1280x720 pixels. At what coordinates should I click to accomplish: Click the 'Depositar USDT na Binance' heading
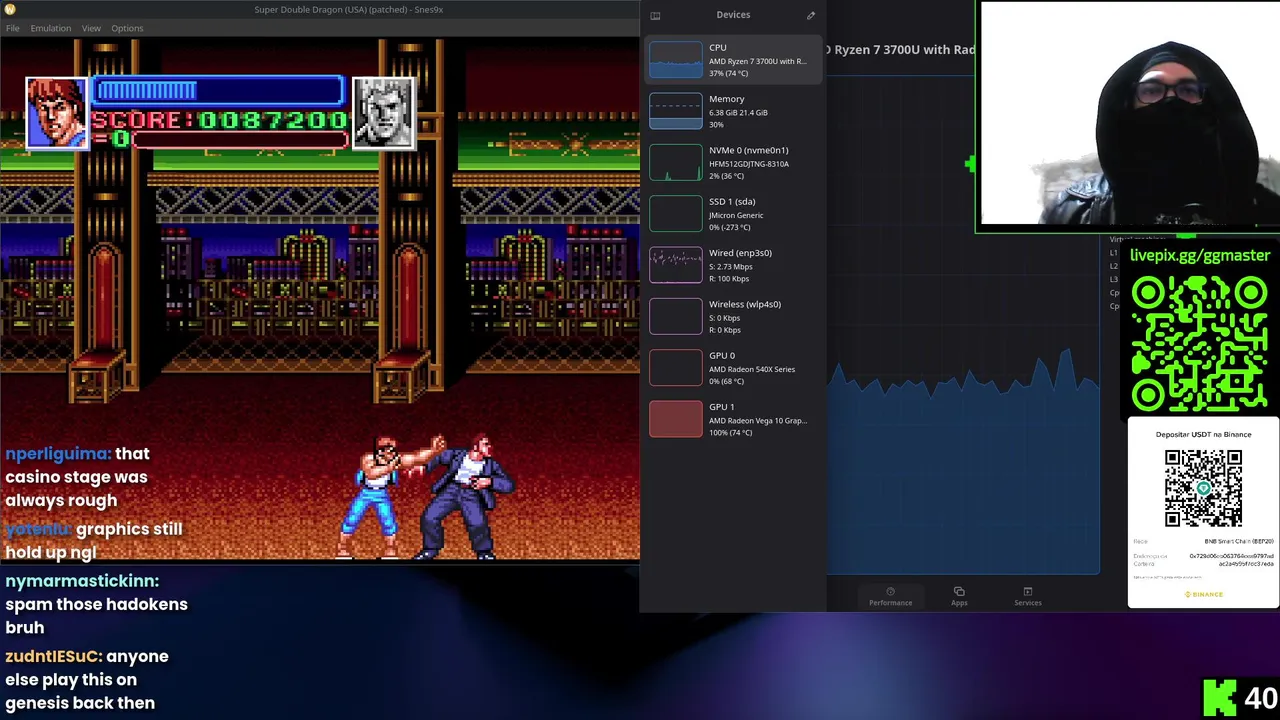[1203, 434]
